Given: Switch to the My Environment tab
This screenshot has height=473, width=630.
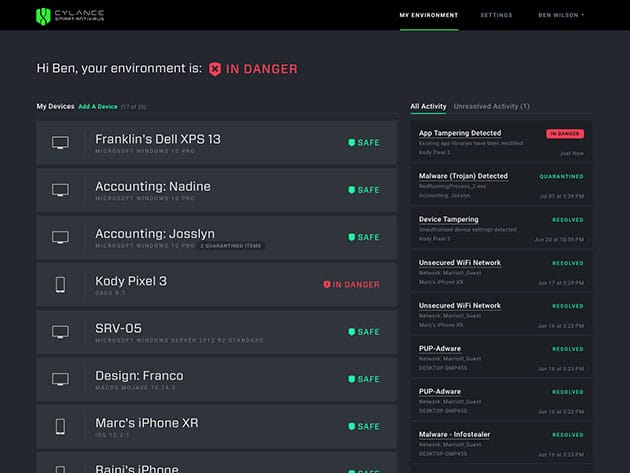Looking at the screenshot, I should click(428, 15).
